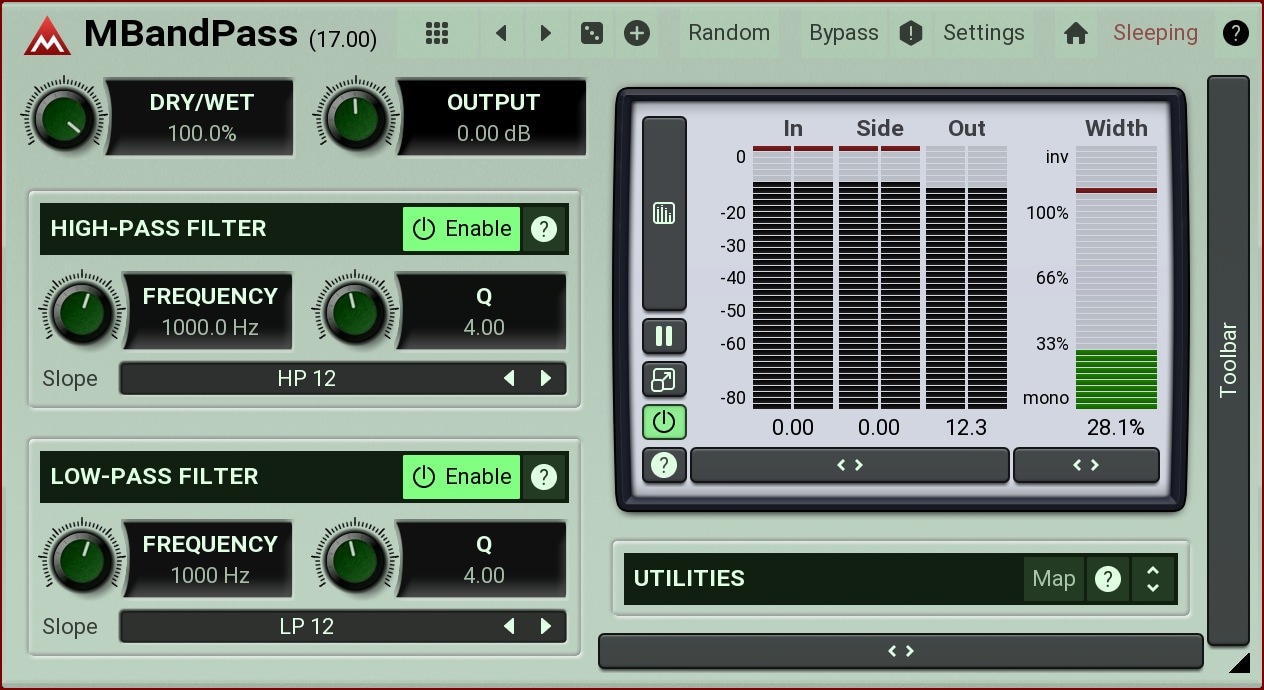
Task: Click the home icon
Action: click(1076, 33)
